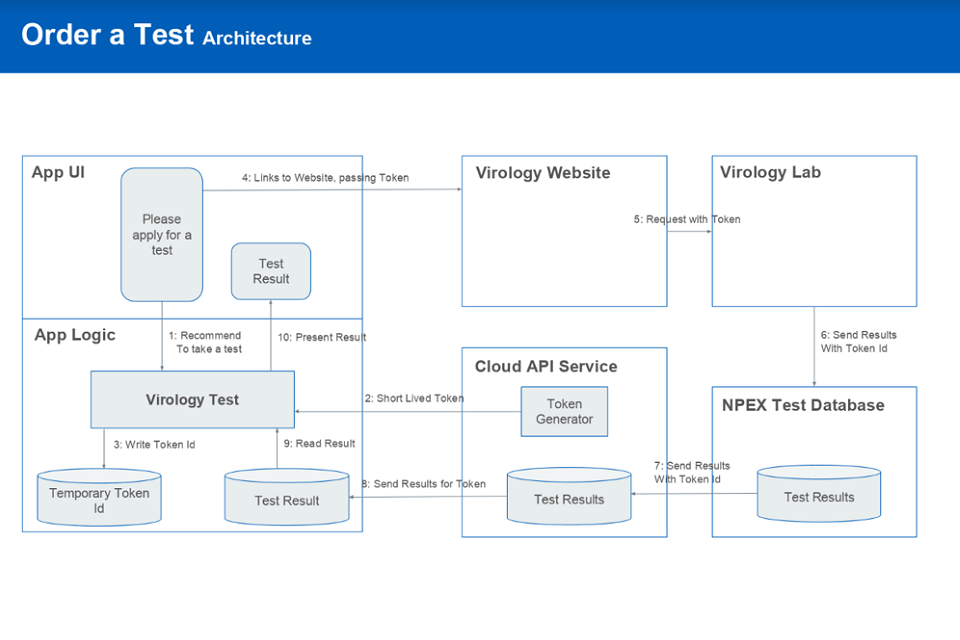Screen dimensions: 960x640
Task: Click the 'Order a Test' title text
Action: [x=108, y=34]
